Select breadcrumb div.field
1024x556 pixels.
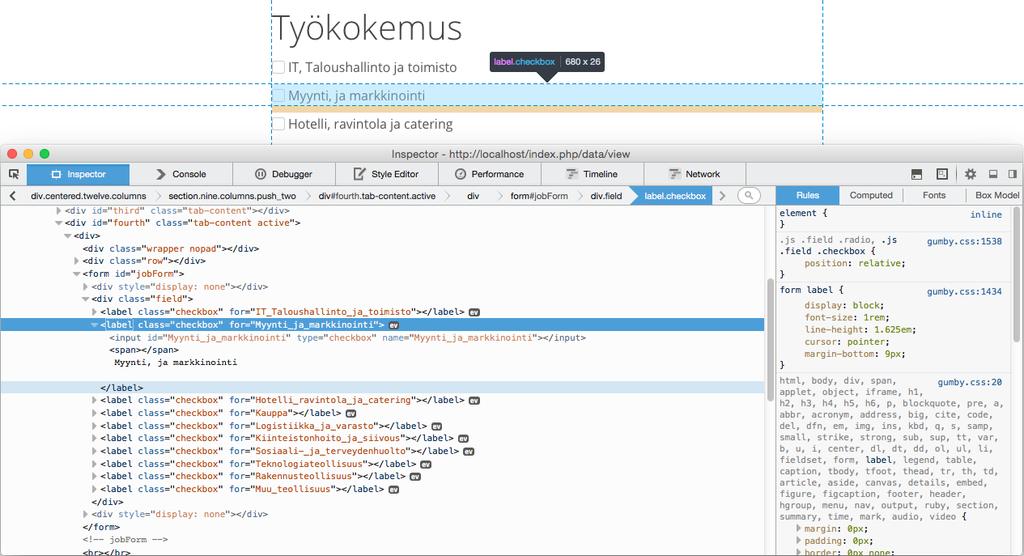(606, 196)
